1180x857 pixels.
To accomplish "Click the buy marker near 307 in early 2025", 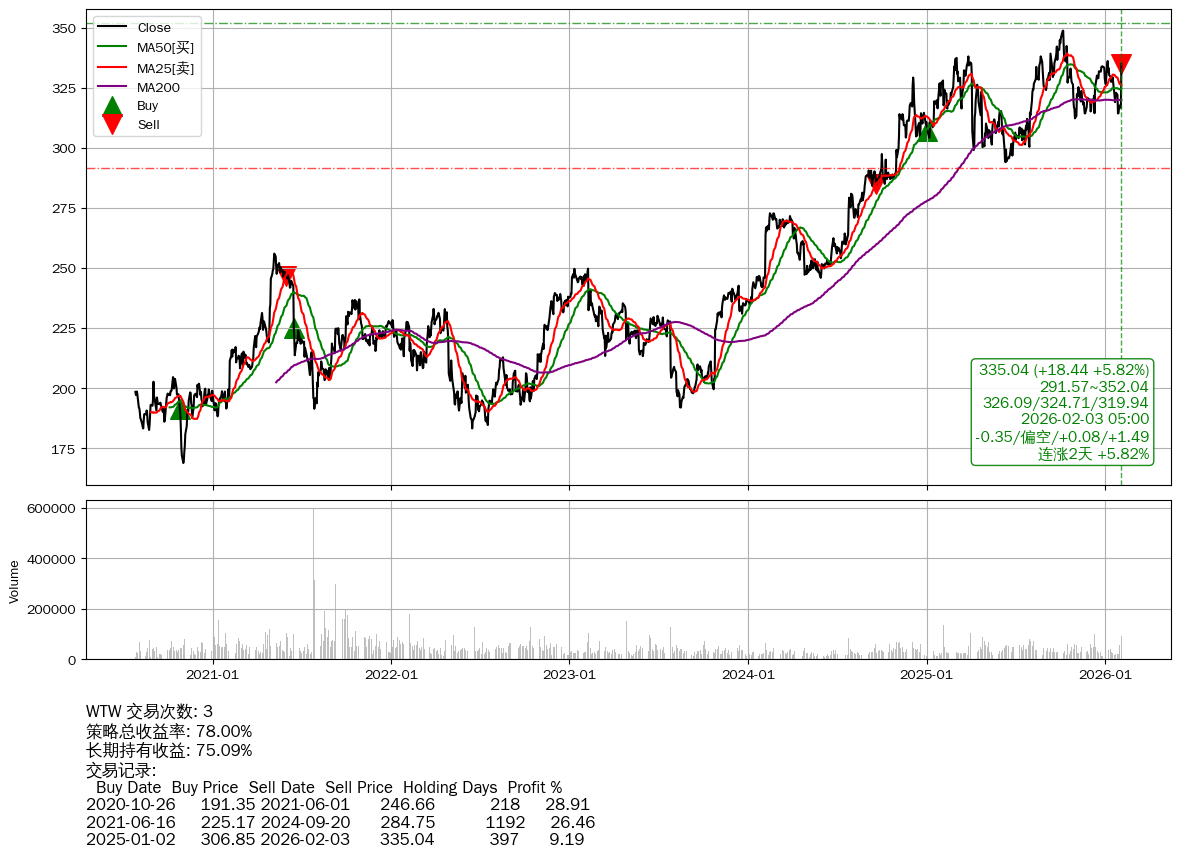I will point(928,132).
